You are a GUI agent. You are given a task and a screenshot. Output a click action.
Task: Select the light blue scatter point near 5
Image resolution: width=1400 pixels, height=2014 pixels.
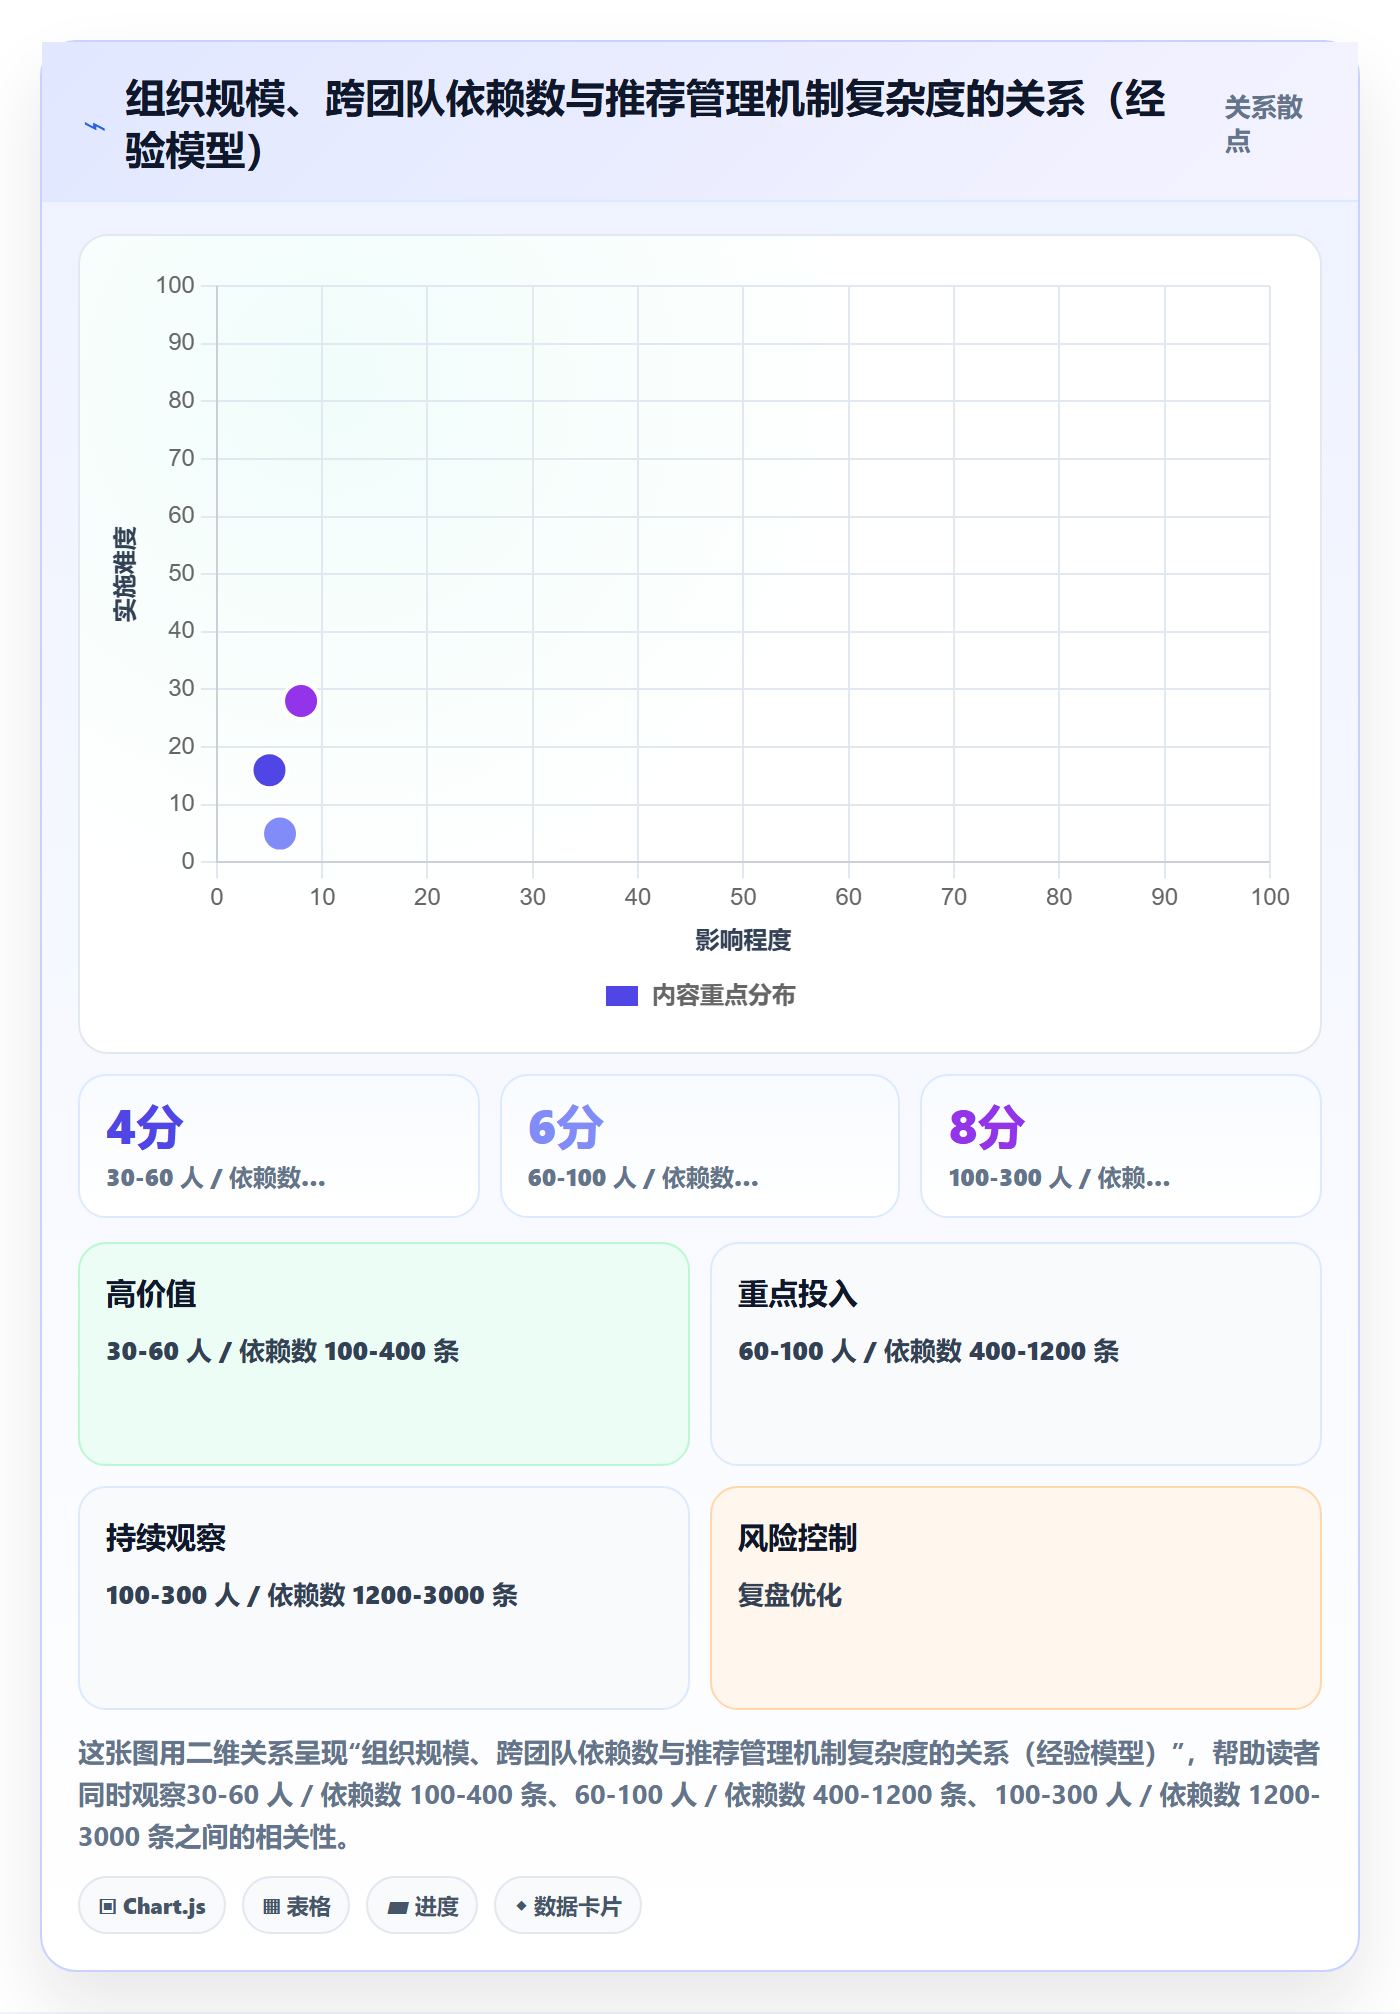click(280, 833)
